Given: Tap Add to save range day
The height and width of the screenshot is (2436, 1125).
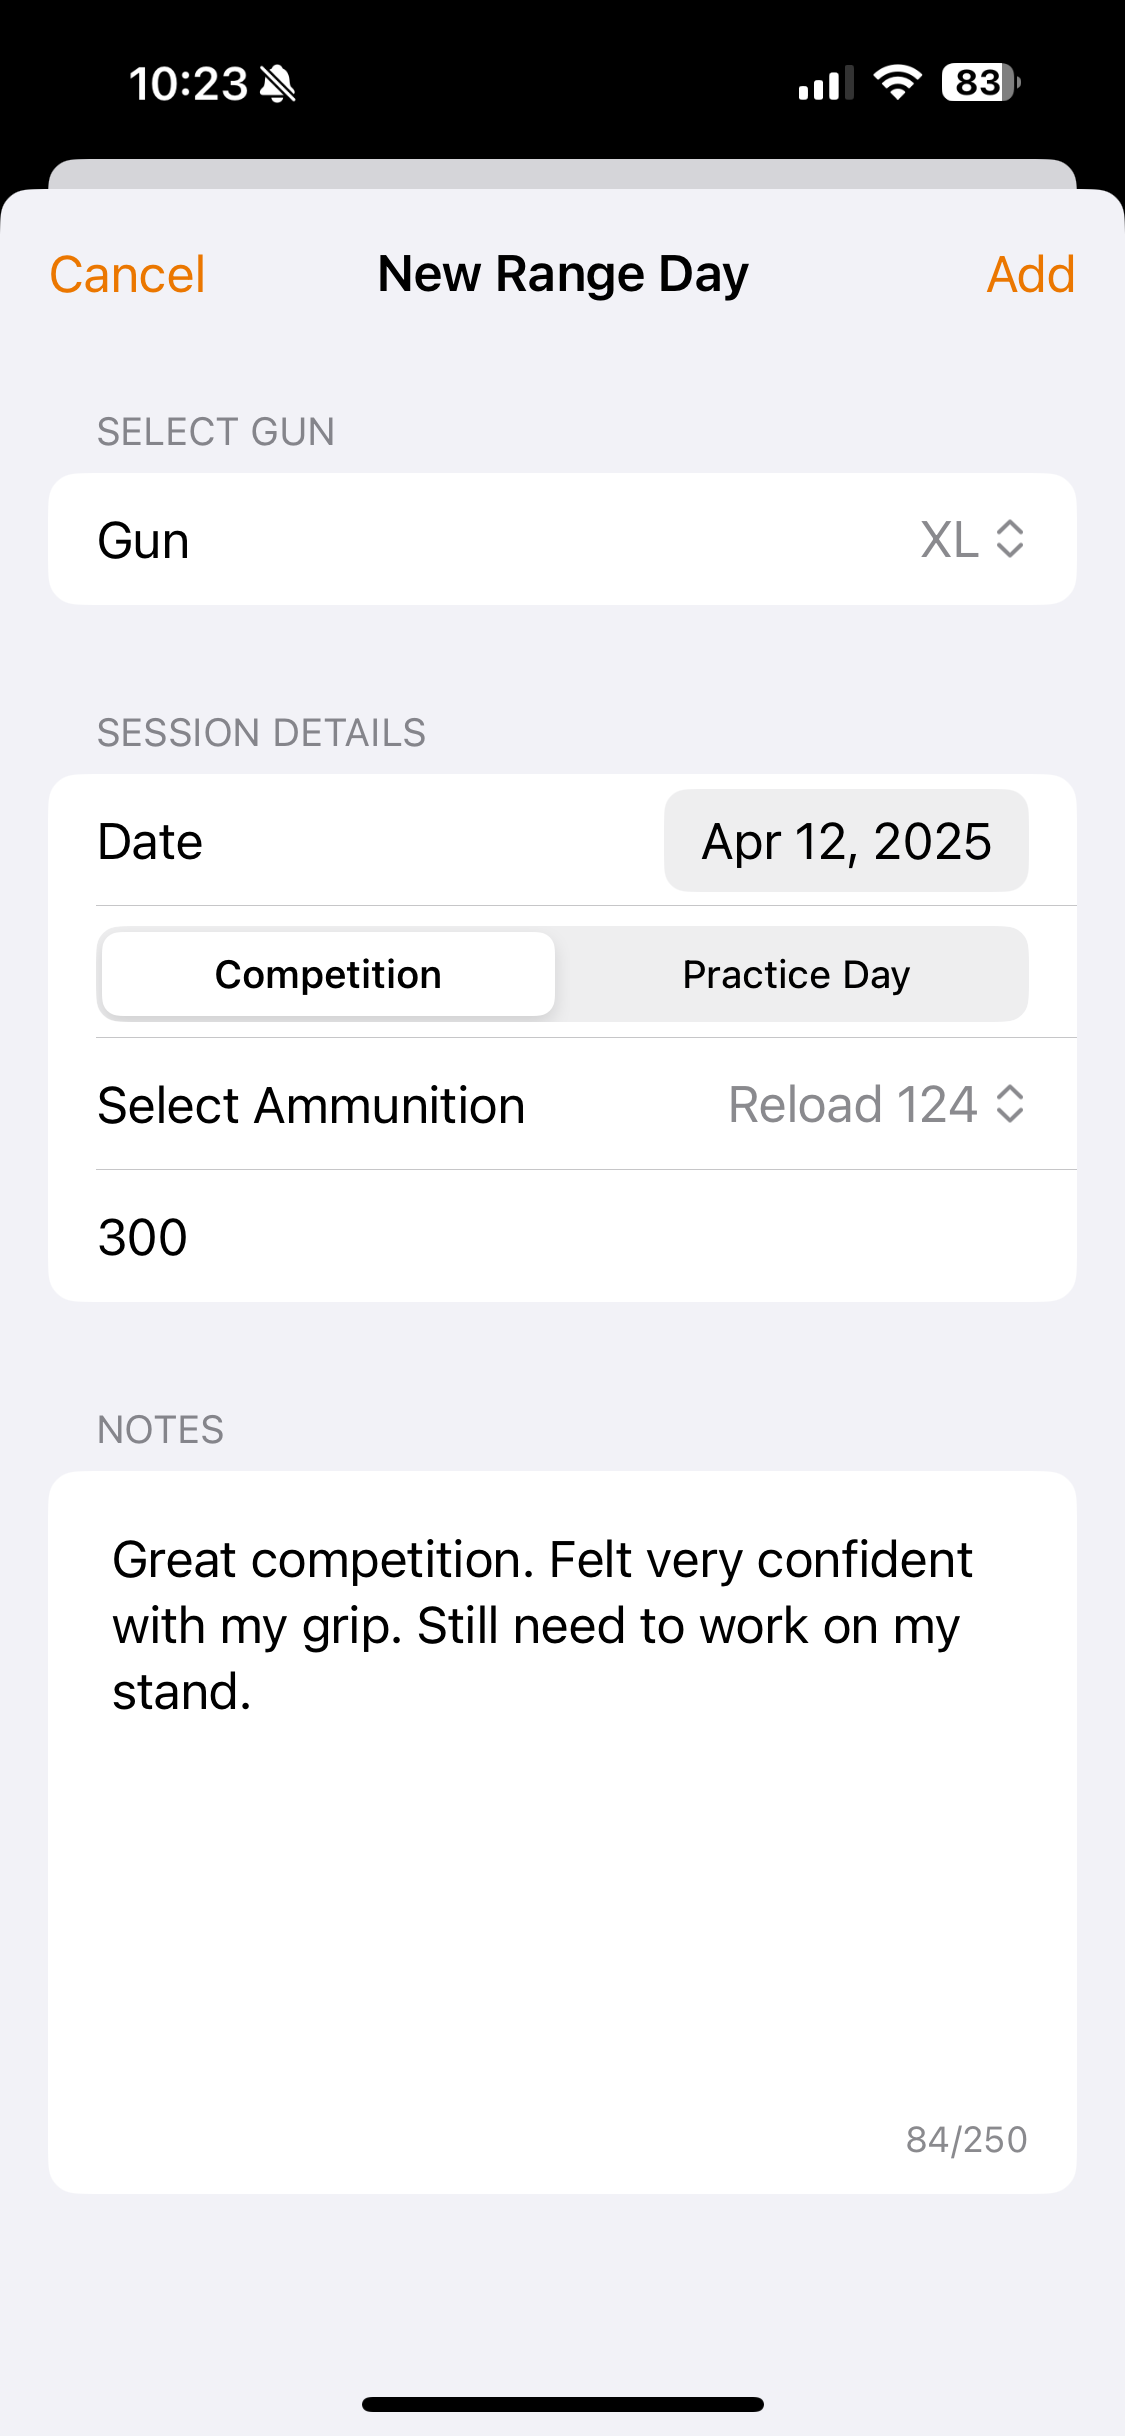Looking at the screenshot, I should tap(1030, 275).
